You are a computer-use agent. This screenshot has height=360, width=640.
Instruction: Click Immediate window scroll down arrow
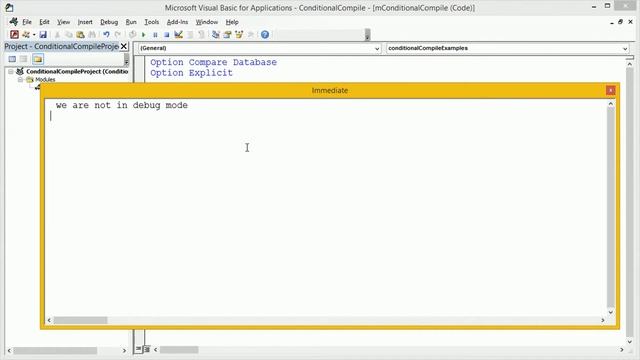[x=611, y=312]
